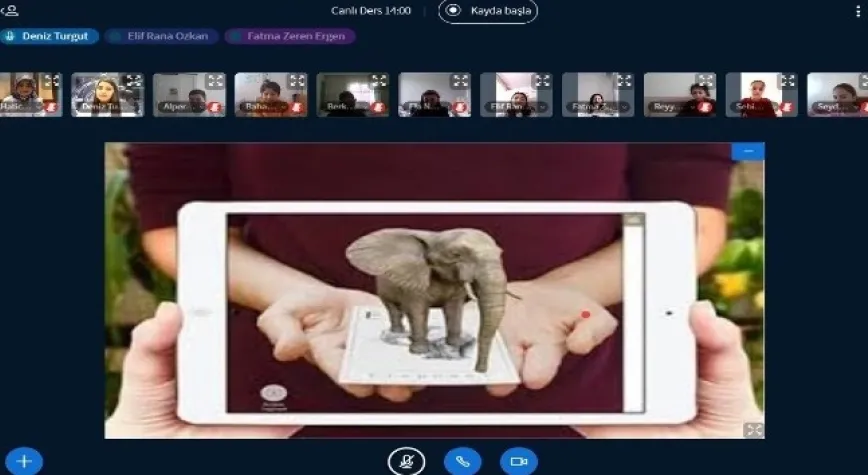Open the users list panel icon
Viewport: 868px width, 475px height.
coord(12,10)
